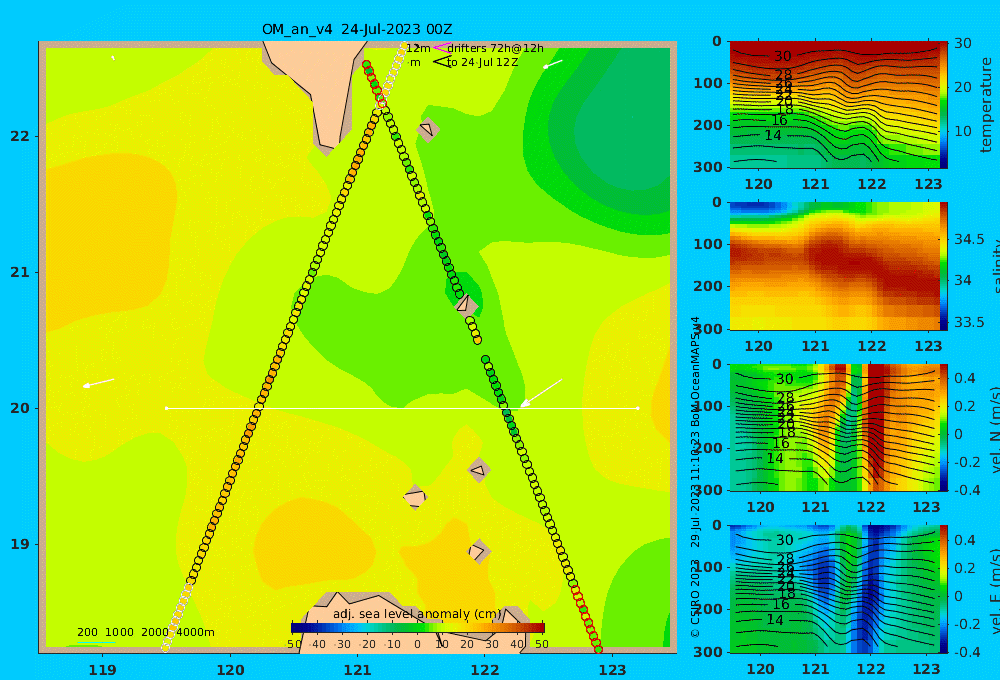The height and width of the screenshot is (680, 1000).
Task: Click the 'vel. N (m/s)' axis label
Action: tap(994, 429)
